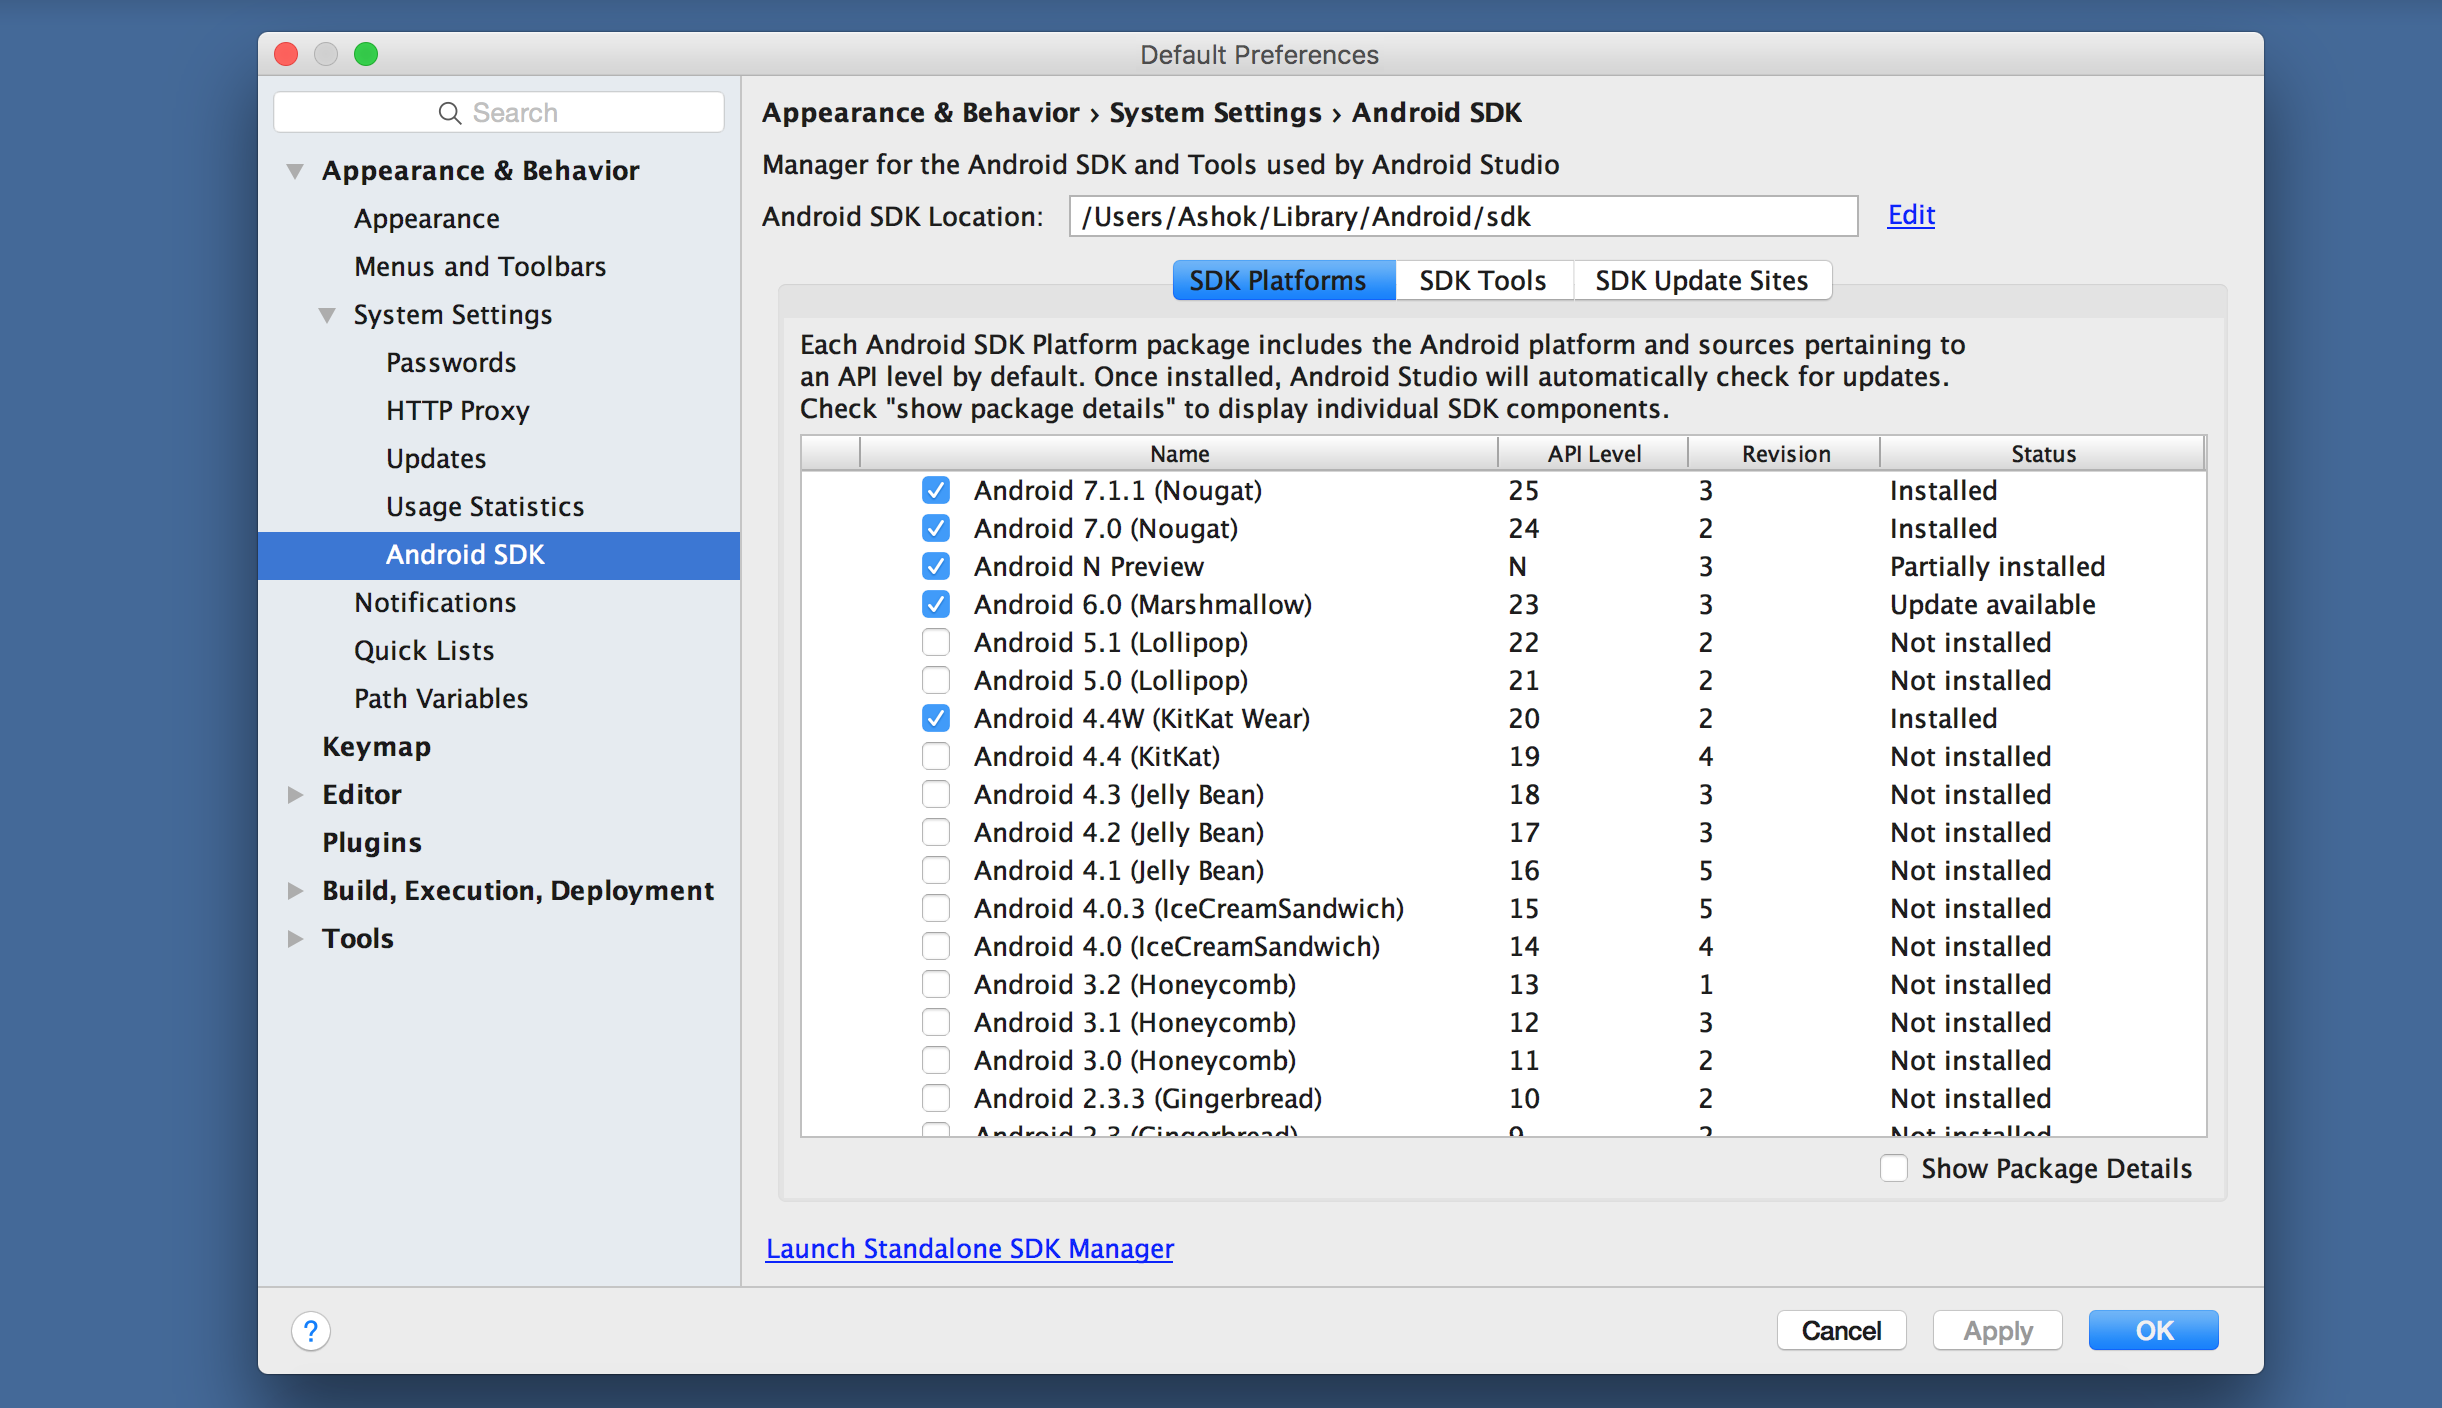Open Plugins settings
The image size is (2442, 1408).
pos(372,843)
